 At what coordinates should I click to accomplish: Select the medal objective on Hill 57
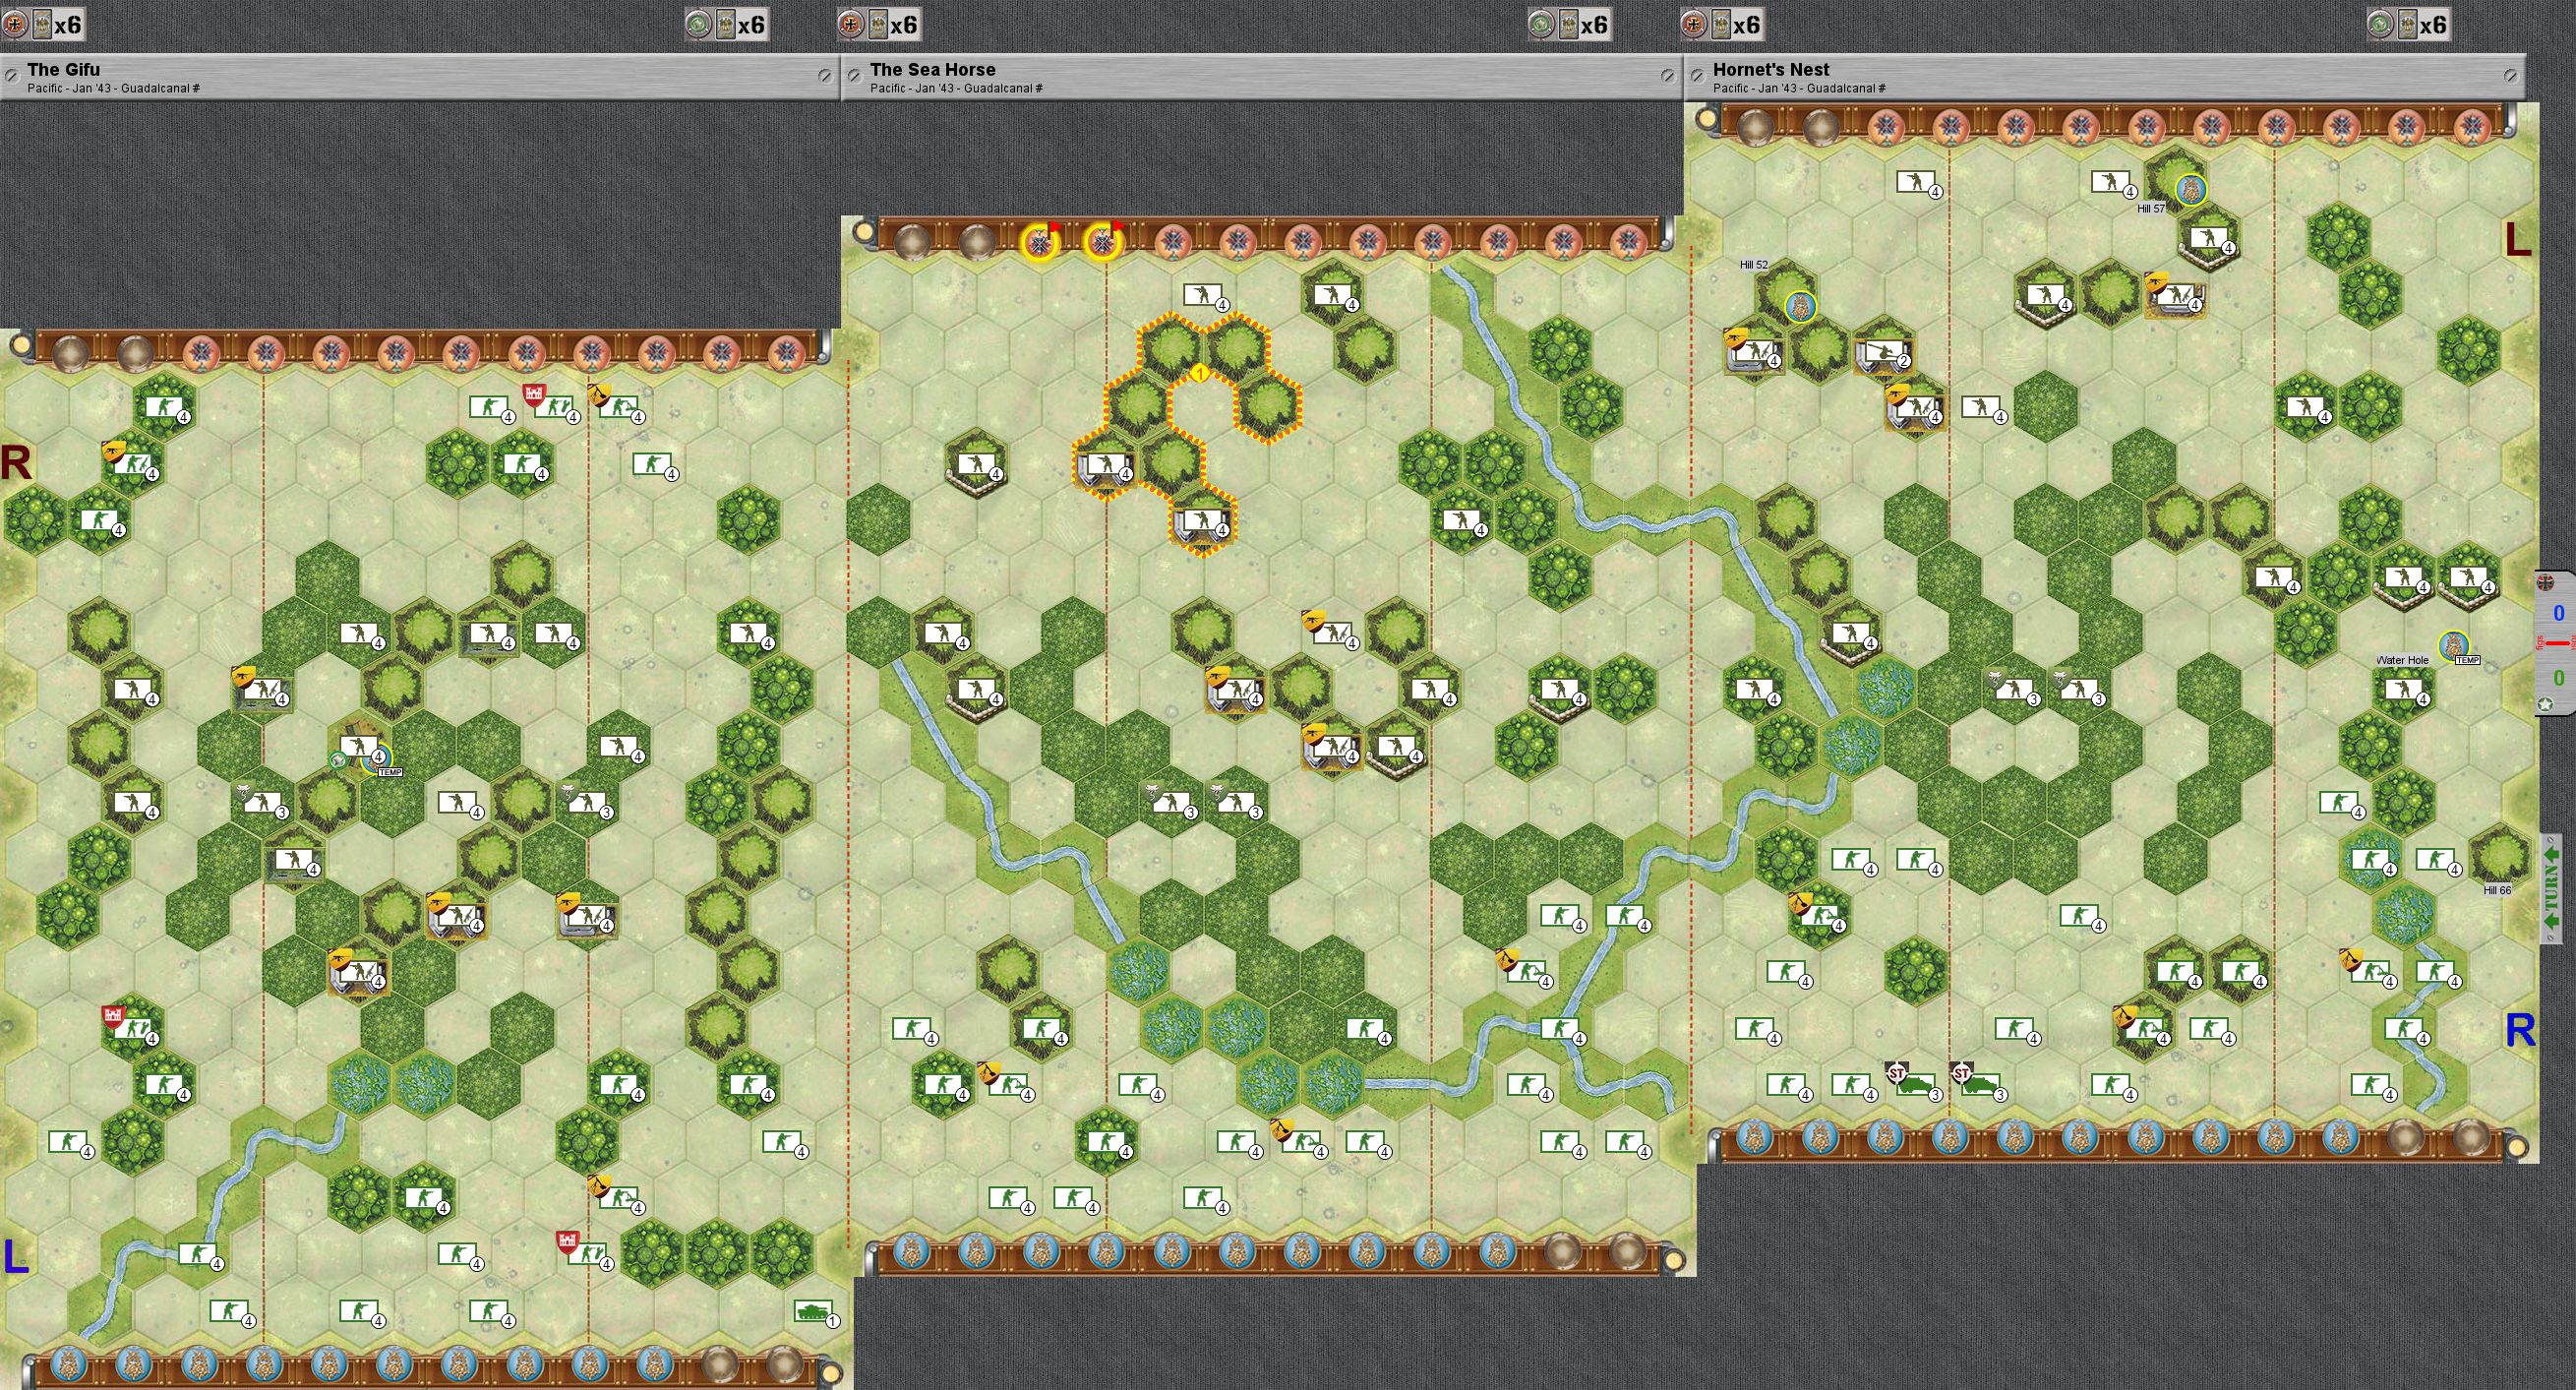coord(2190,189)
